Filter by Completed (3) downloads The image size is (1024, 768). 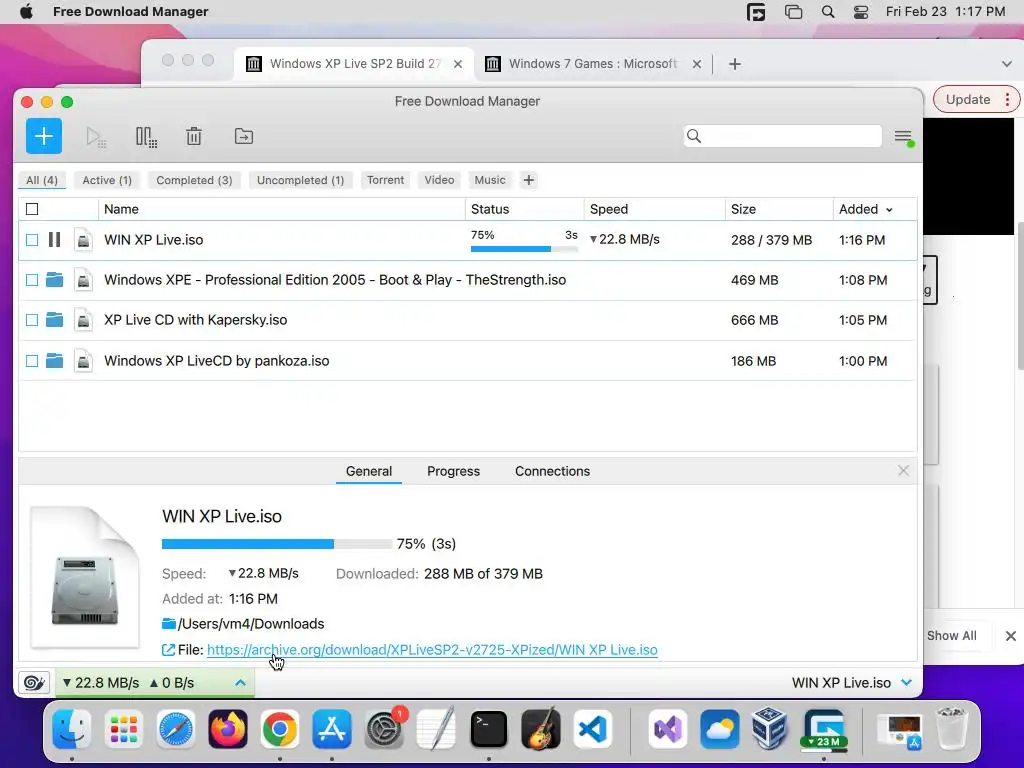coord(194,180)
